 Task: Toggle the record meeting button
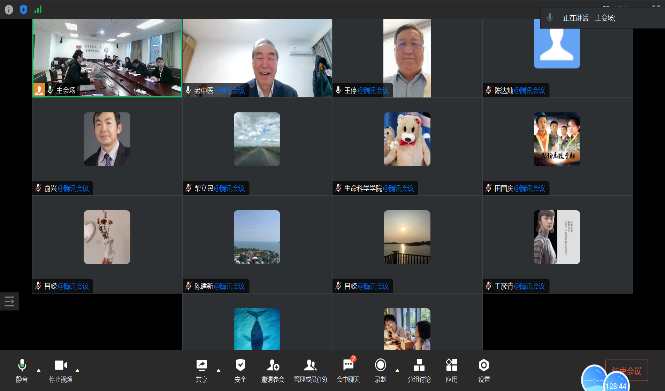[x=380, y=370]
